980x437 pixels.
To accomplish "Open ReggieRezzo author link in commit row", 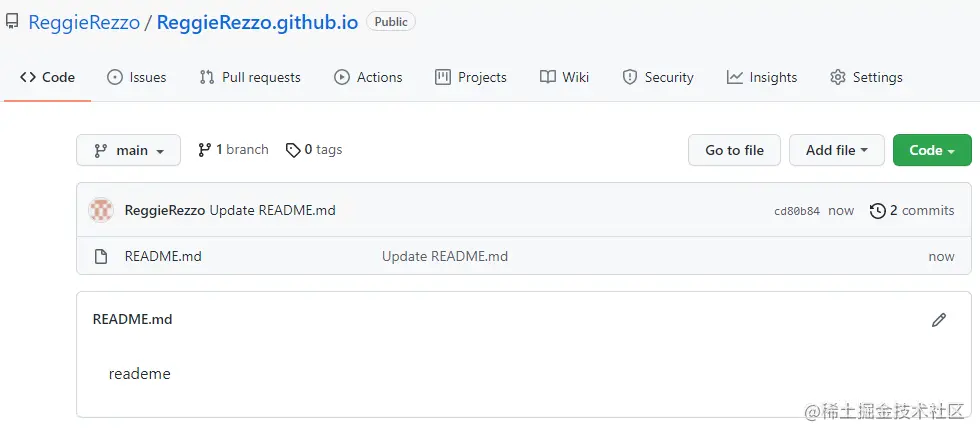I will click(165, 211).
